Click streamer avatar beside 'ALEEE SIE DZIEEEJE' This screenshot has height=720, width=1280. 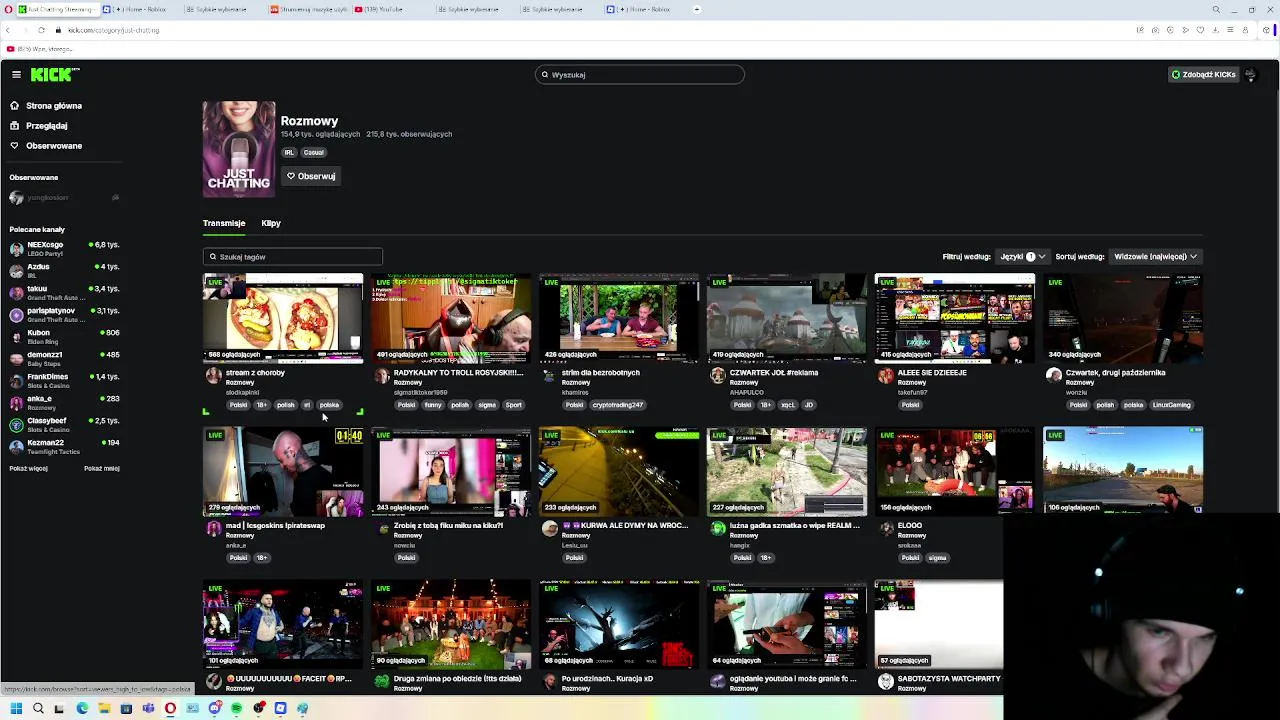coord(885,375)
